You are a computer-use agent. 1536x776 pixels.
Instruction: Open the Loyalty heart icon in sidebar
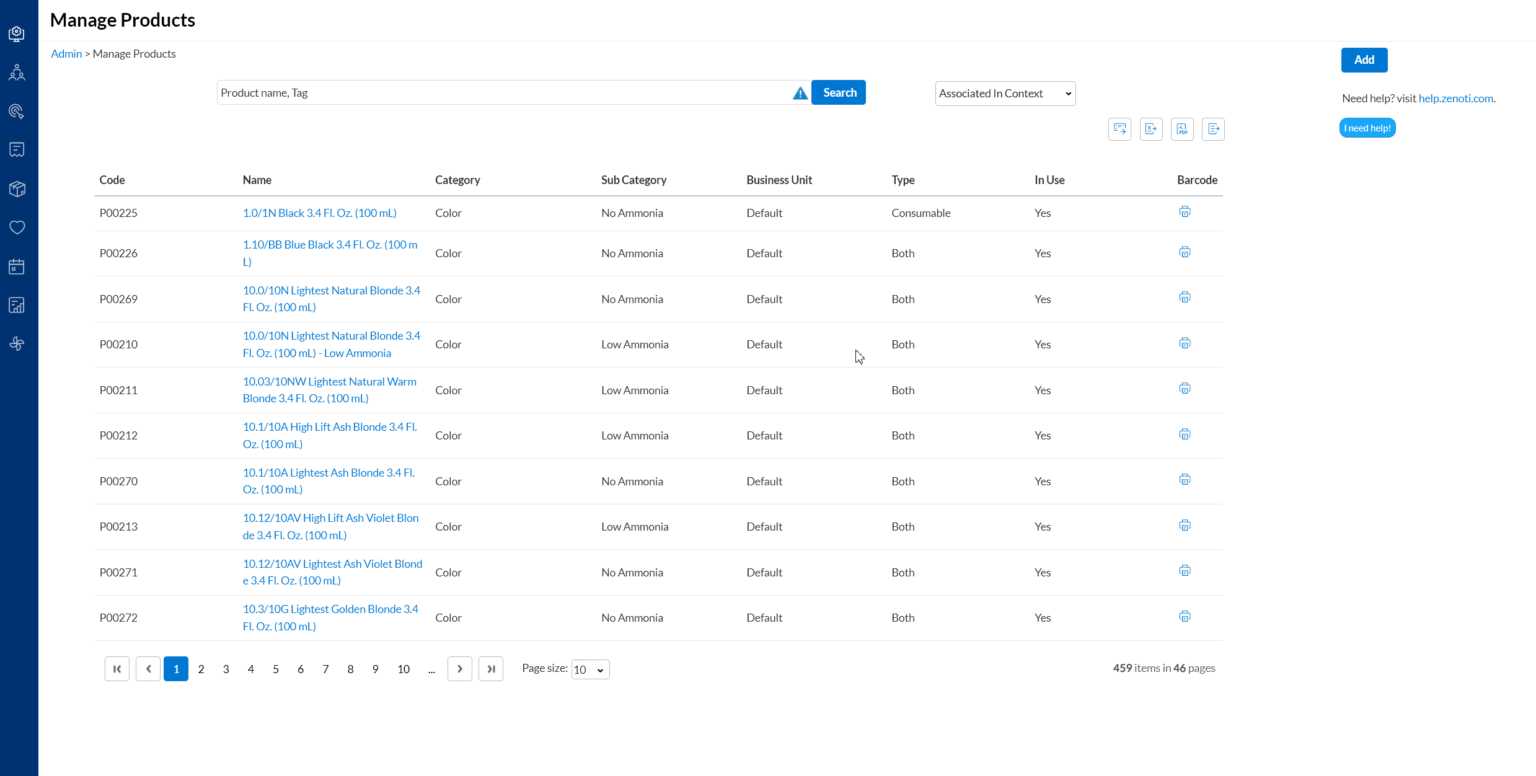(x=16, y=227)
